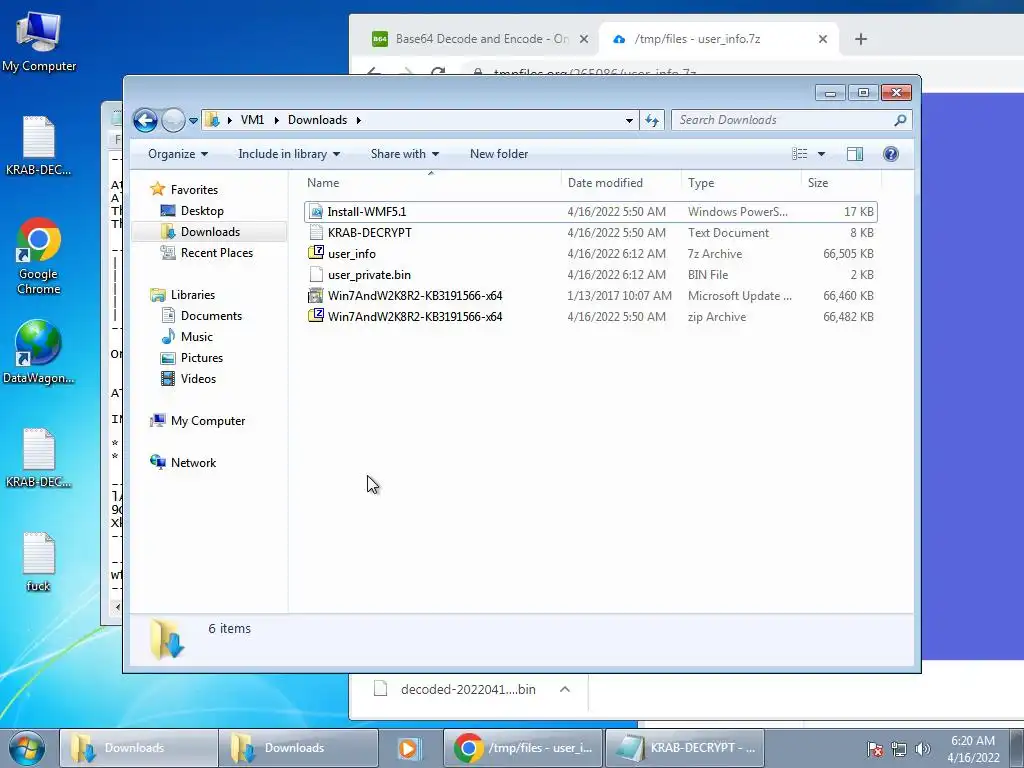Change your view icon in toolbar
The height and width of the screenshot is (768, 1024).
coord(799,154)
